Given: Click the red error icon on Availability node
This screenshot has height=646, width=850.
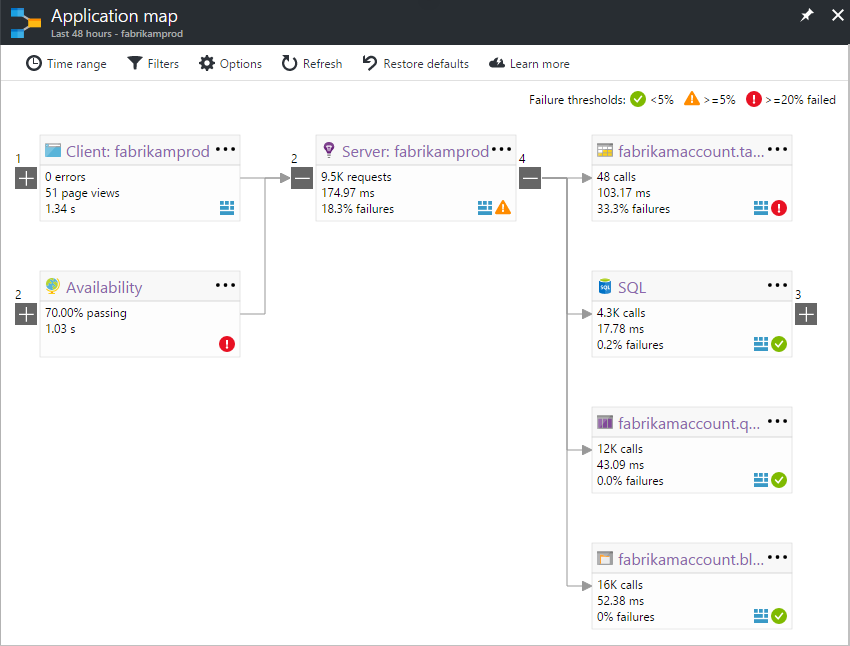Looking at the screenshot, I should (x=227, y=344).
